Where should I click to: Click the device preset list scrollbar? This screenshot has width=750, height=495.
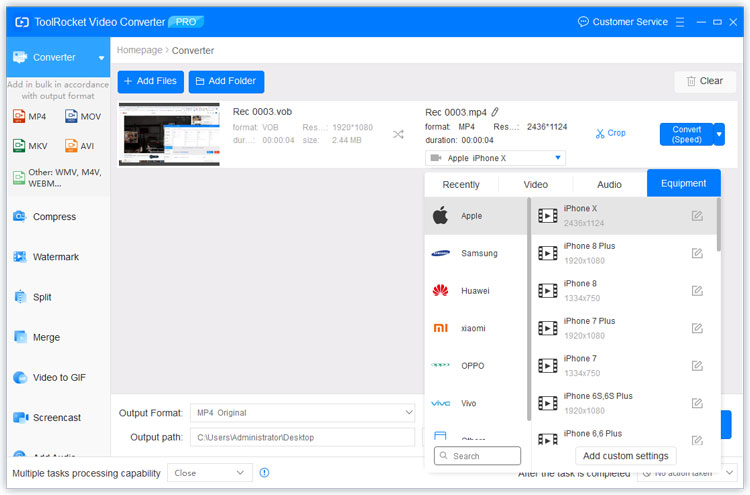point(718,225)
